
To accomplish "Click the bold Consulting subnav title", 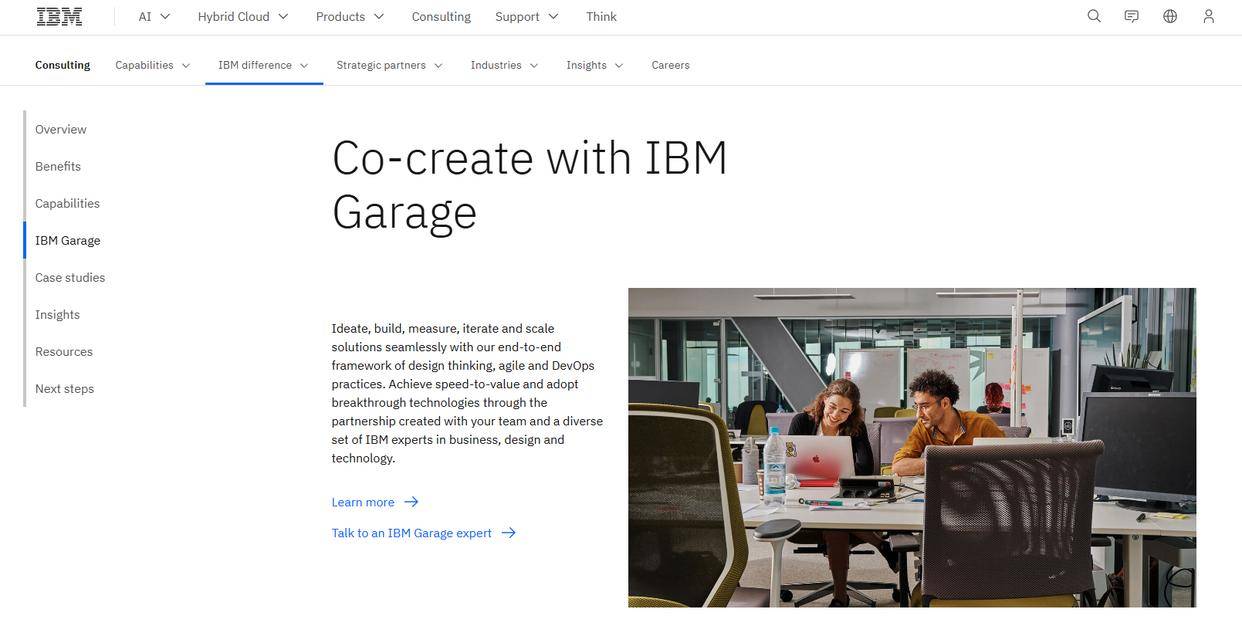I will click(62, 65).
